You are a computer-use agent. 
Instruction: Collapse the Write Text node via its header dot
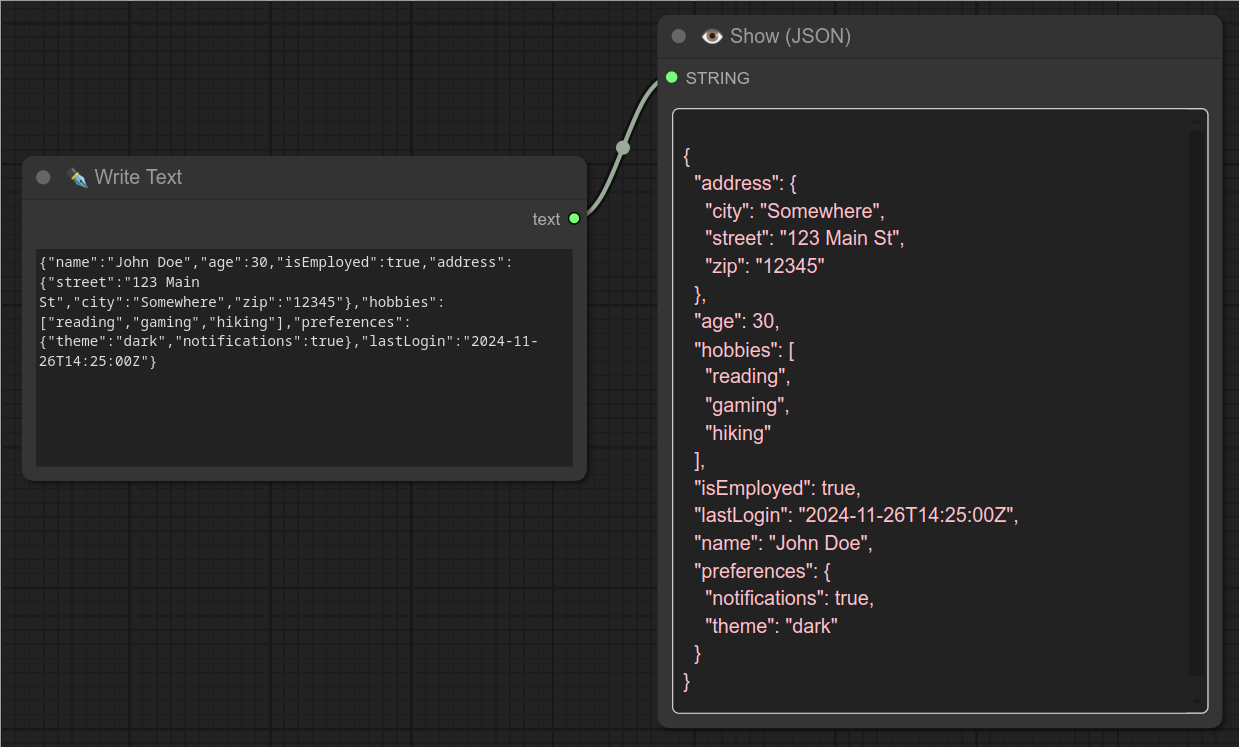pos(43,177)
